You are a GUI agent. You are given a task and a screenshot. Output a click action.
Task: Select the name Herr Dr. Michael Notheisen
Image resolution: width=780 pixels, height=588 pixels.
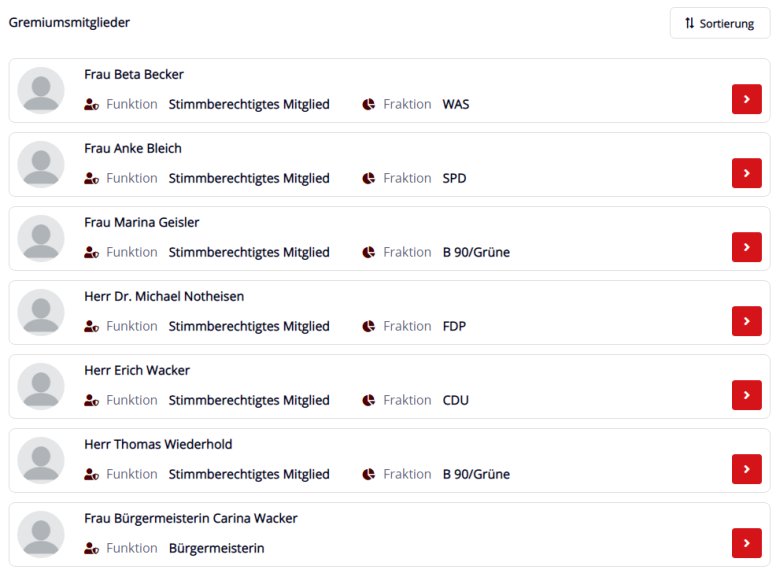point(164,296)
